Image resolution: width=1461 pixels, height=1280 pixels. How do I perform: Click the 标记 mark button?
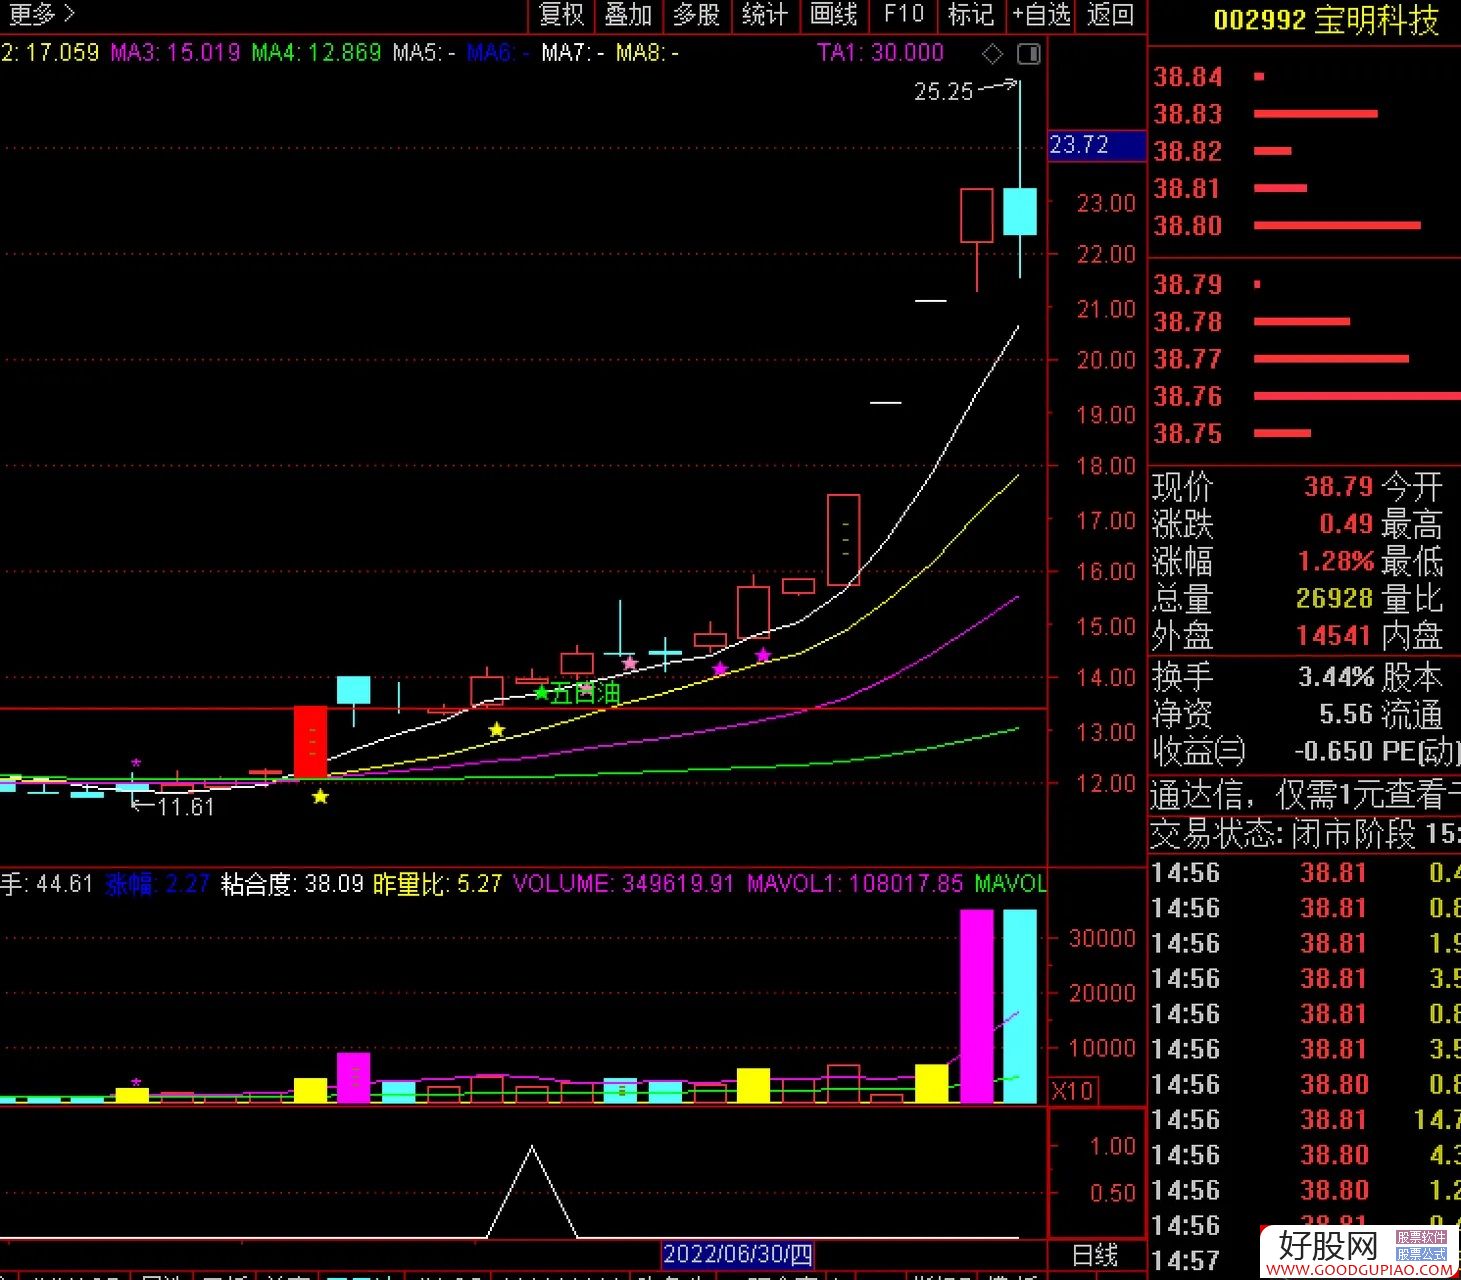click(971, 14)
